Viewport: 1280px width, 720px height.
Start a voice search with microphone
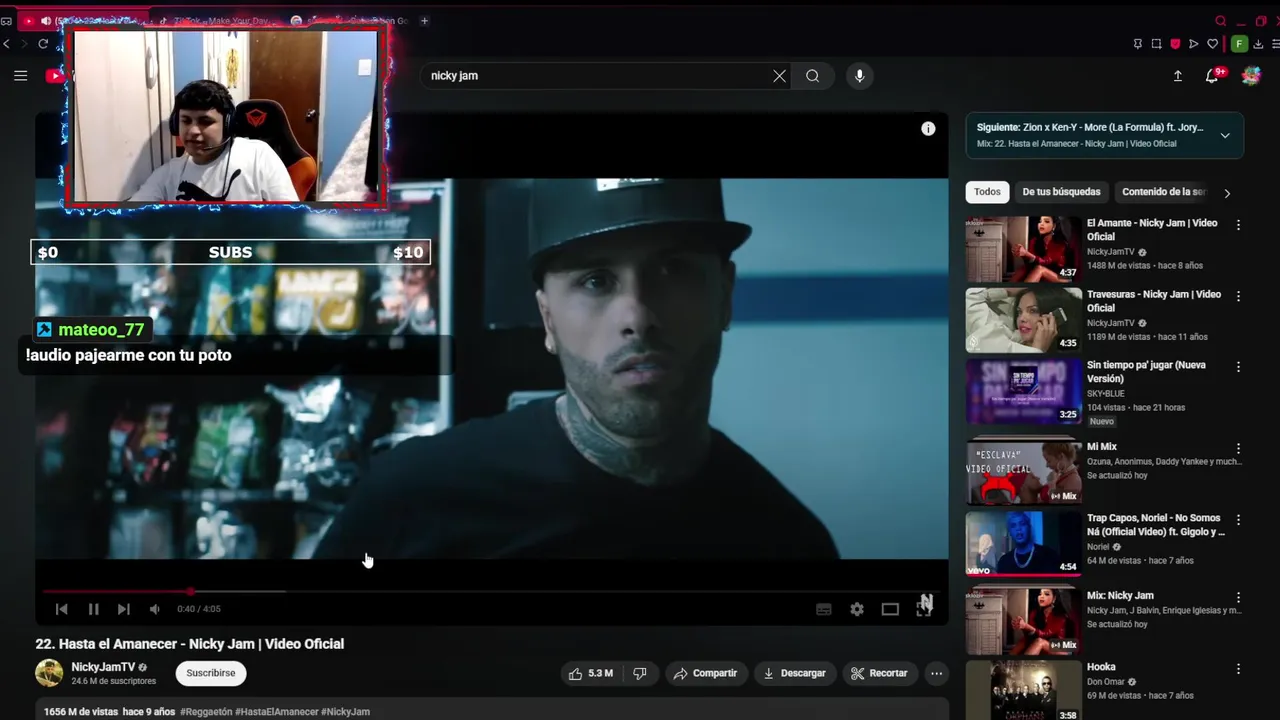click(859, 76)
